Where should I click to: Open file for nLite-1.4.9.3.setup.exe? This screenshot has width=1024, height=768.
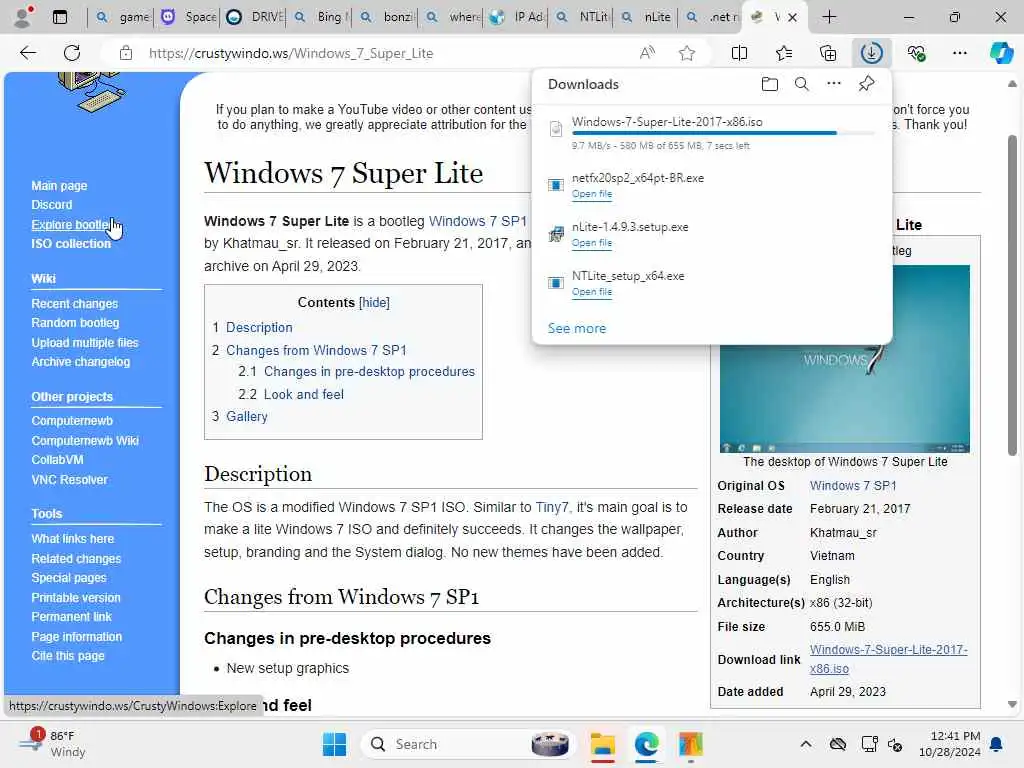click(592, 243)
